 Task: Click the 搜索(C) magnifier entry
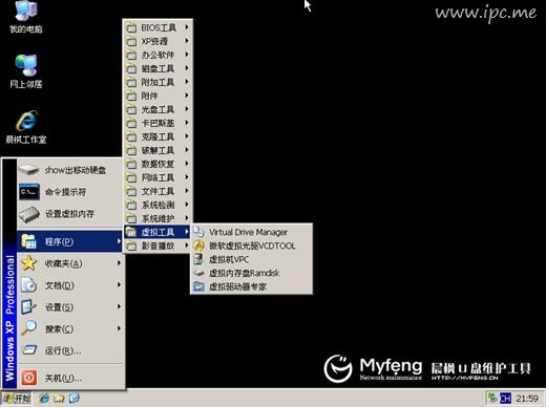[x=70, y=329]
